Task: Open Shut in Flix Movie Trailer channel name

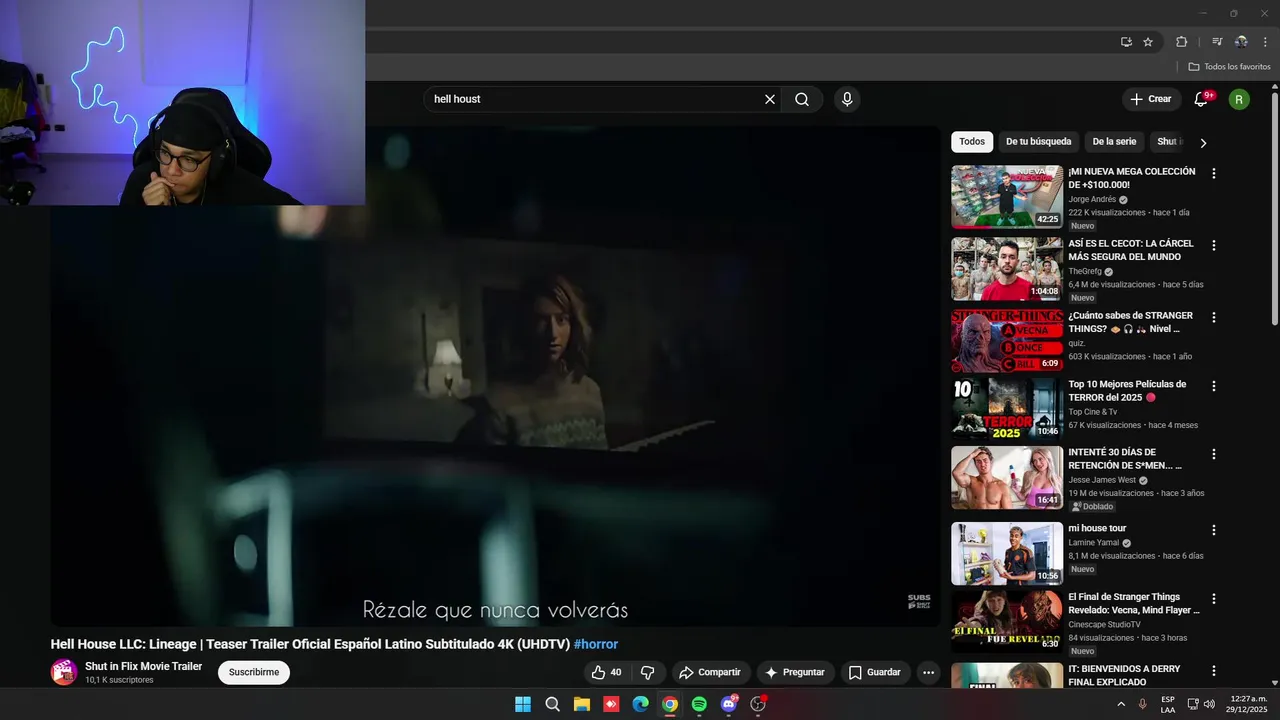Action: pos(143,666)
